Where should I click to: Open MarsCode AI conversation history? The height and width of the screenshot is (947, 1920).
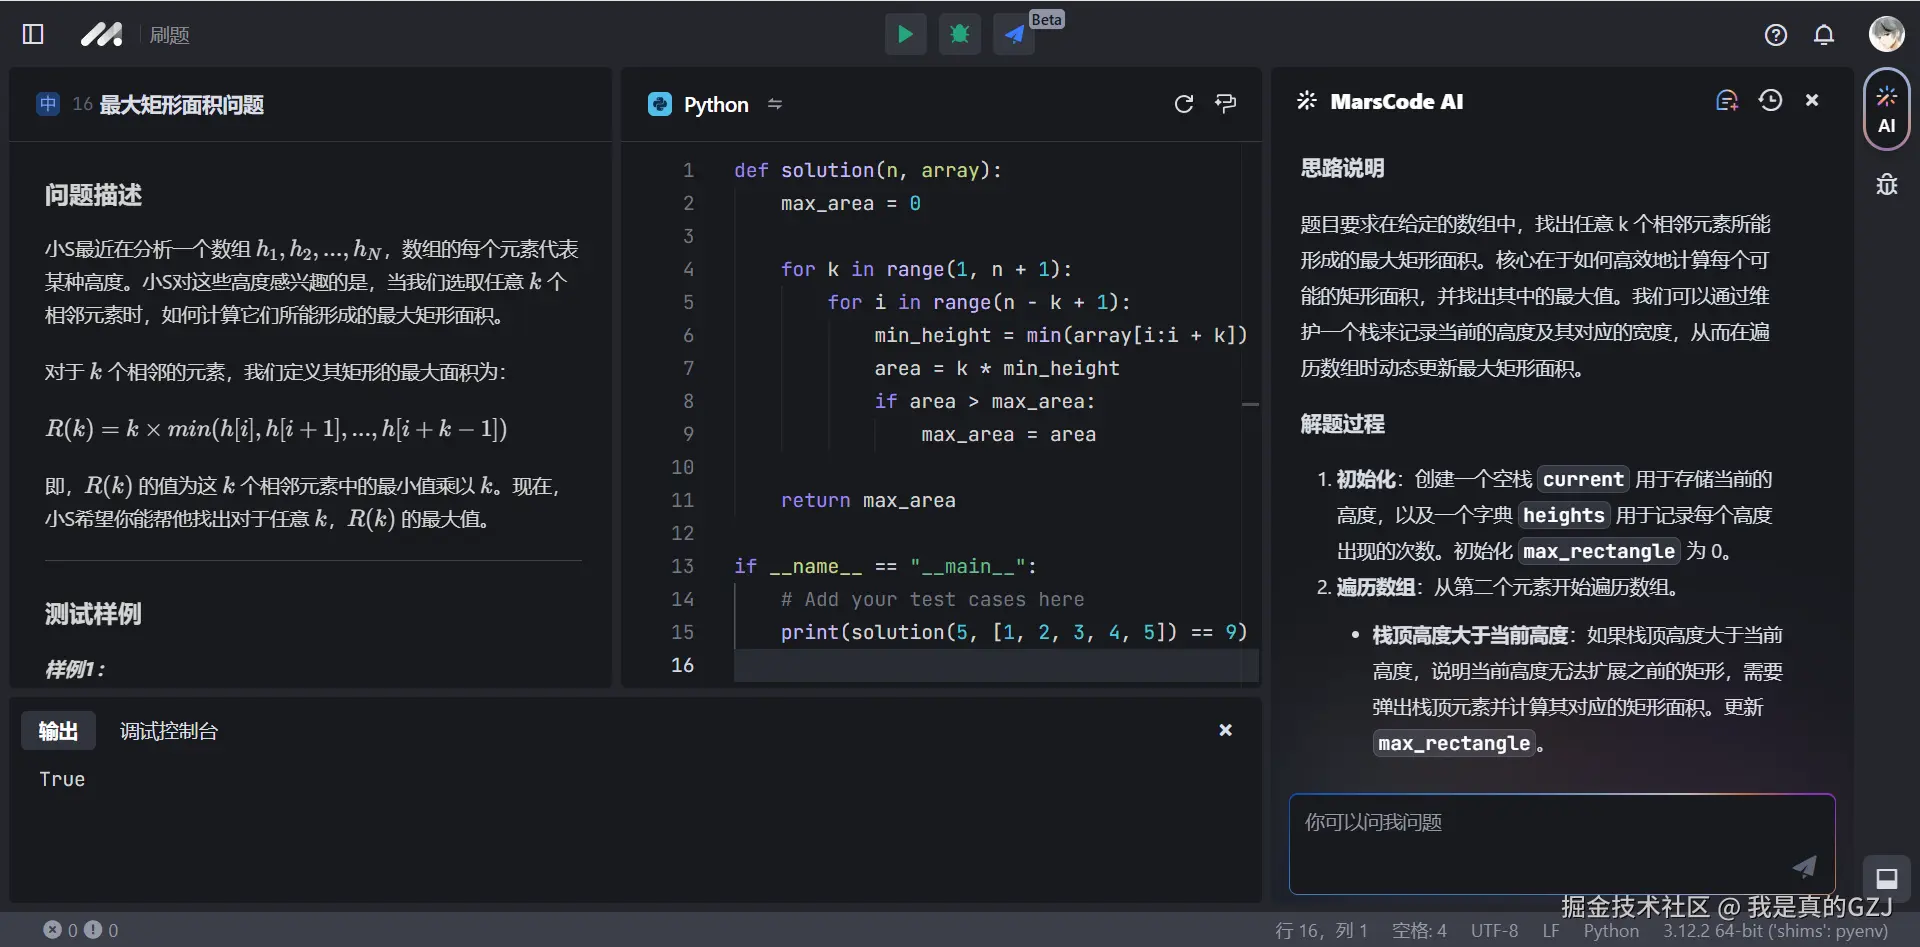coord(1770,100)
